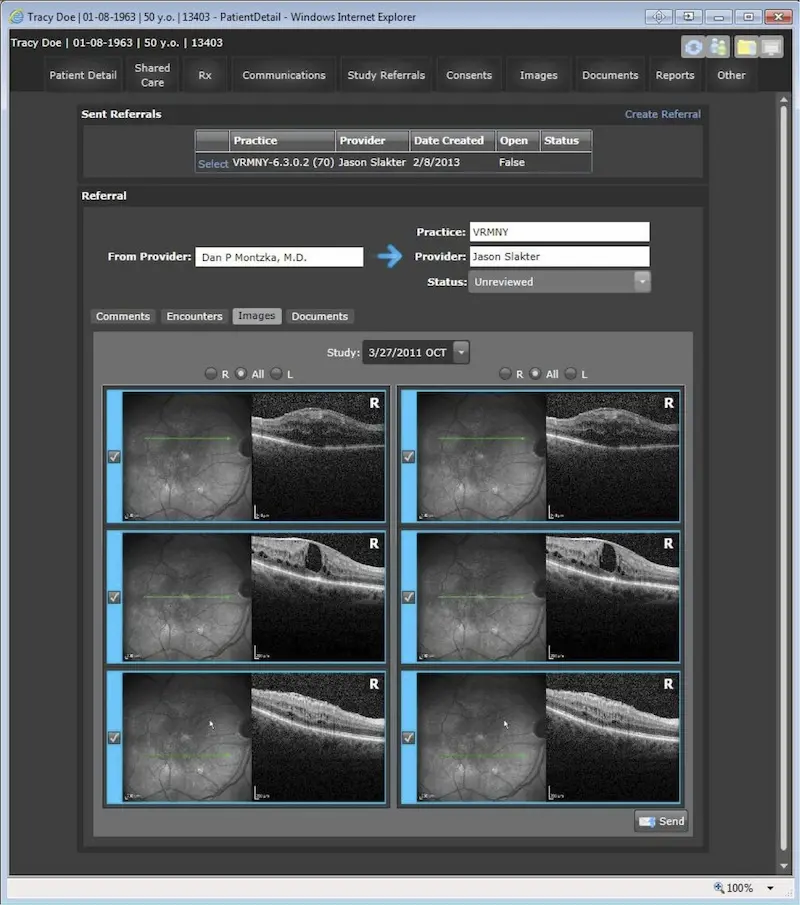Choose the L radio button above the right panel

point(570,374)
